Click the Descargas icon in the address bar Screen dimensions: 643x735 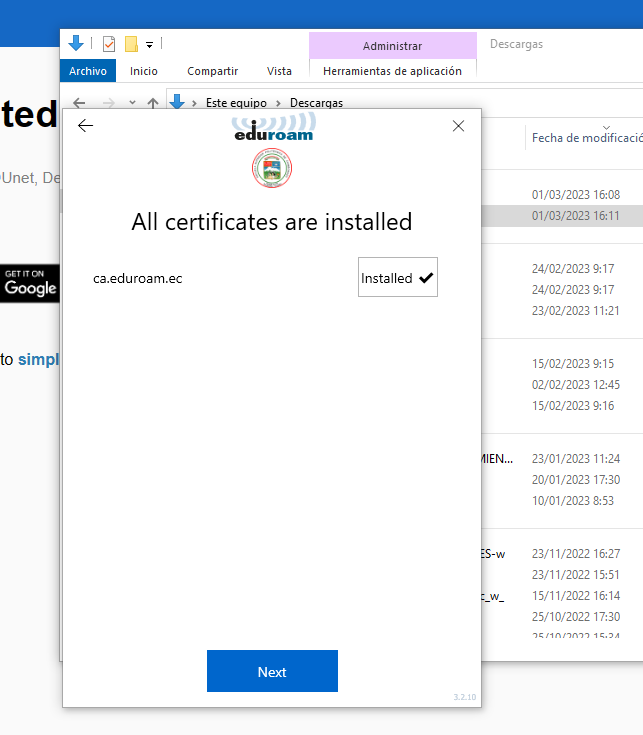coord(177,101)
